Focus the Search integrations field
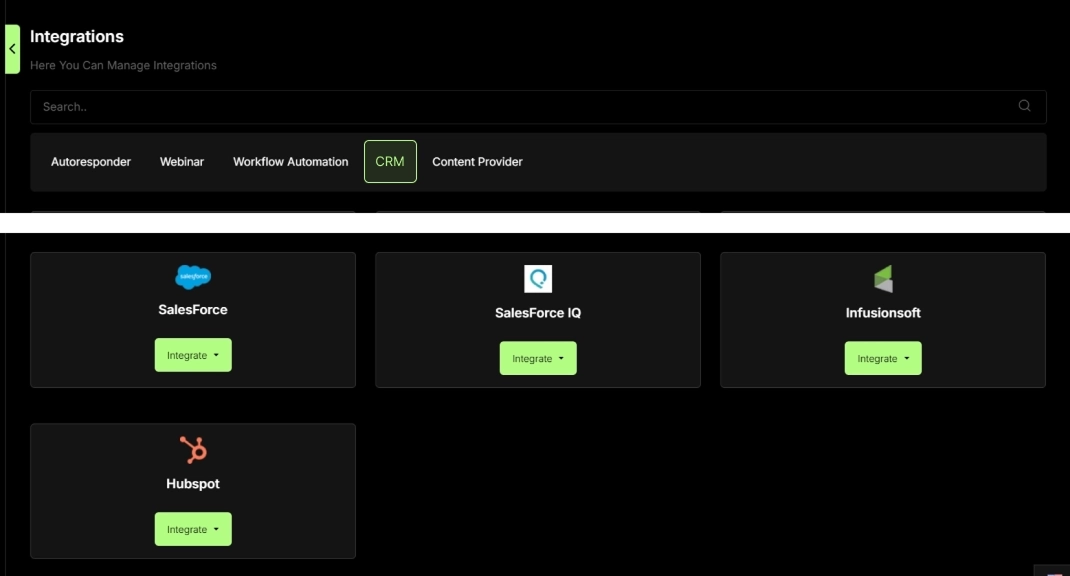The width and height of the screenshot is (1070, 576). pos(538,106)
